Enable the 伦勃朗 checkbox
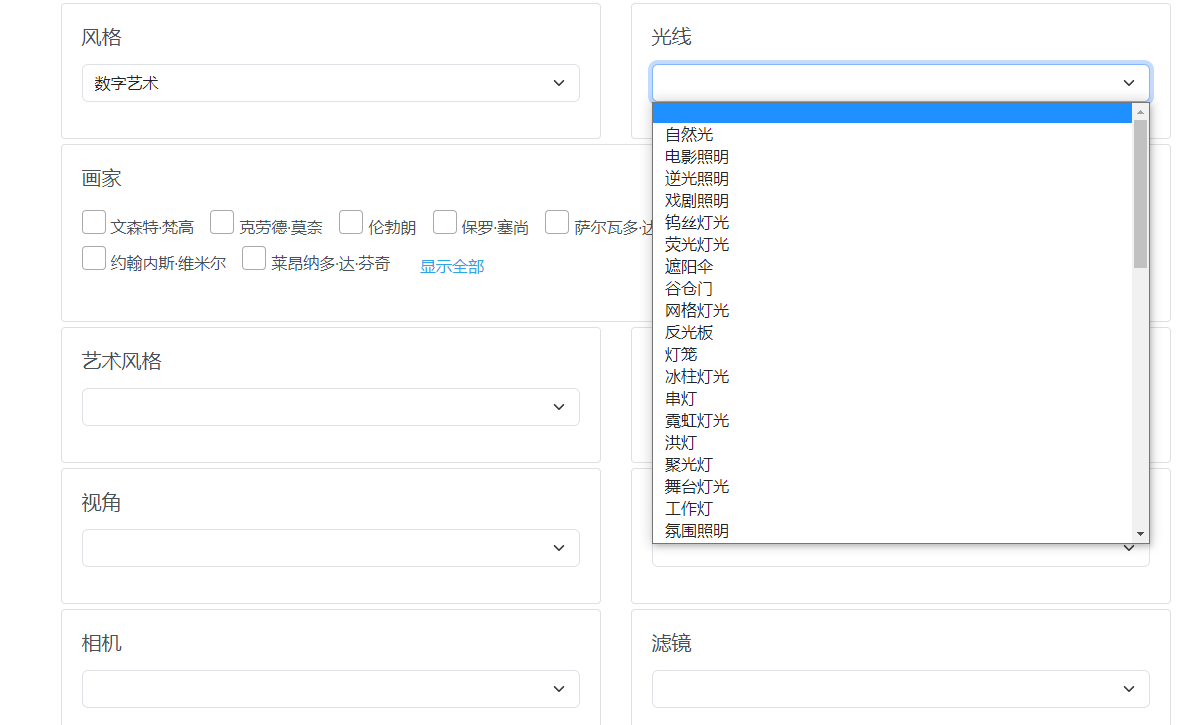 (351, 222)
